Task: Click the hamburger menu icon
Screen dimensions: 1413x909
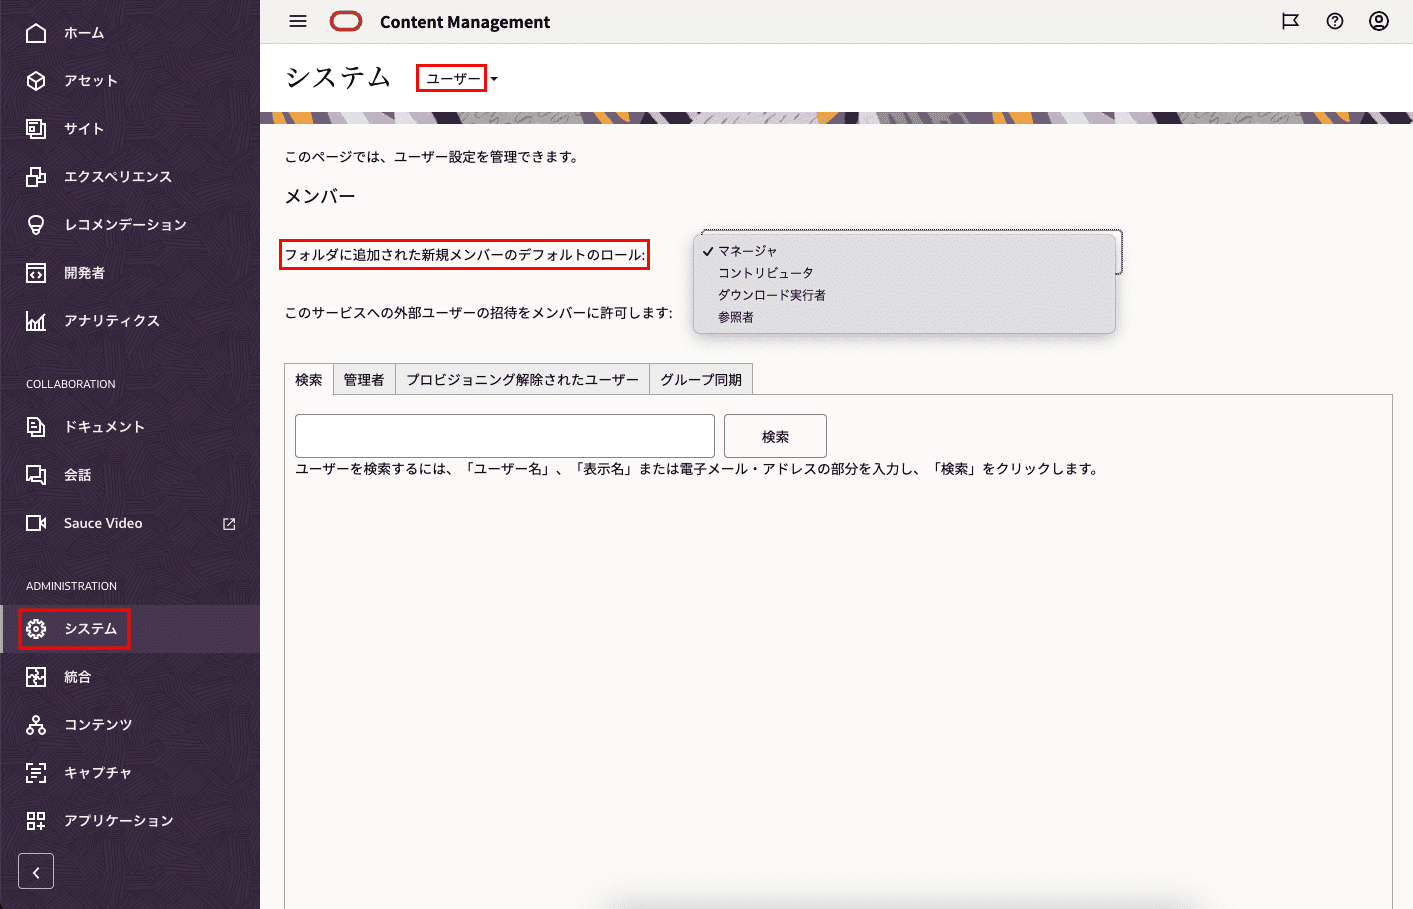Action: click(298, 21)
